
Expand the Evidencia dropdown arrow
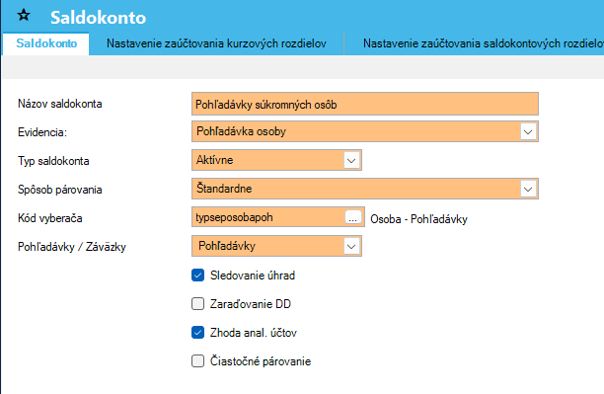[x=528, y=132]
